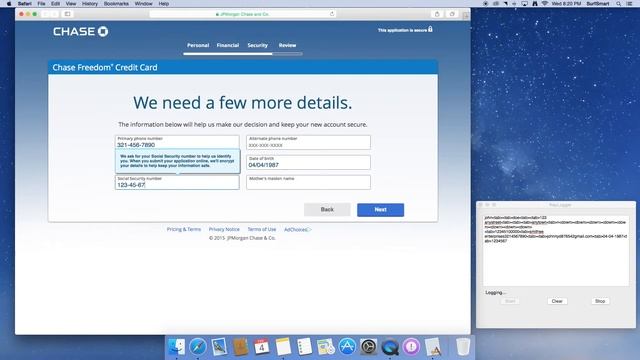The height and width of the screenshot is (360, 640).
Task: Click the Alternate phone number field
Action: click(309, 142)
